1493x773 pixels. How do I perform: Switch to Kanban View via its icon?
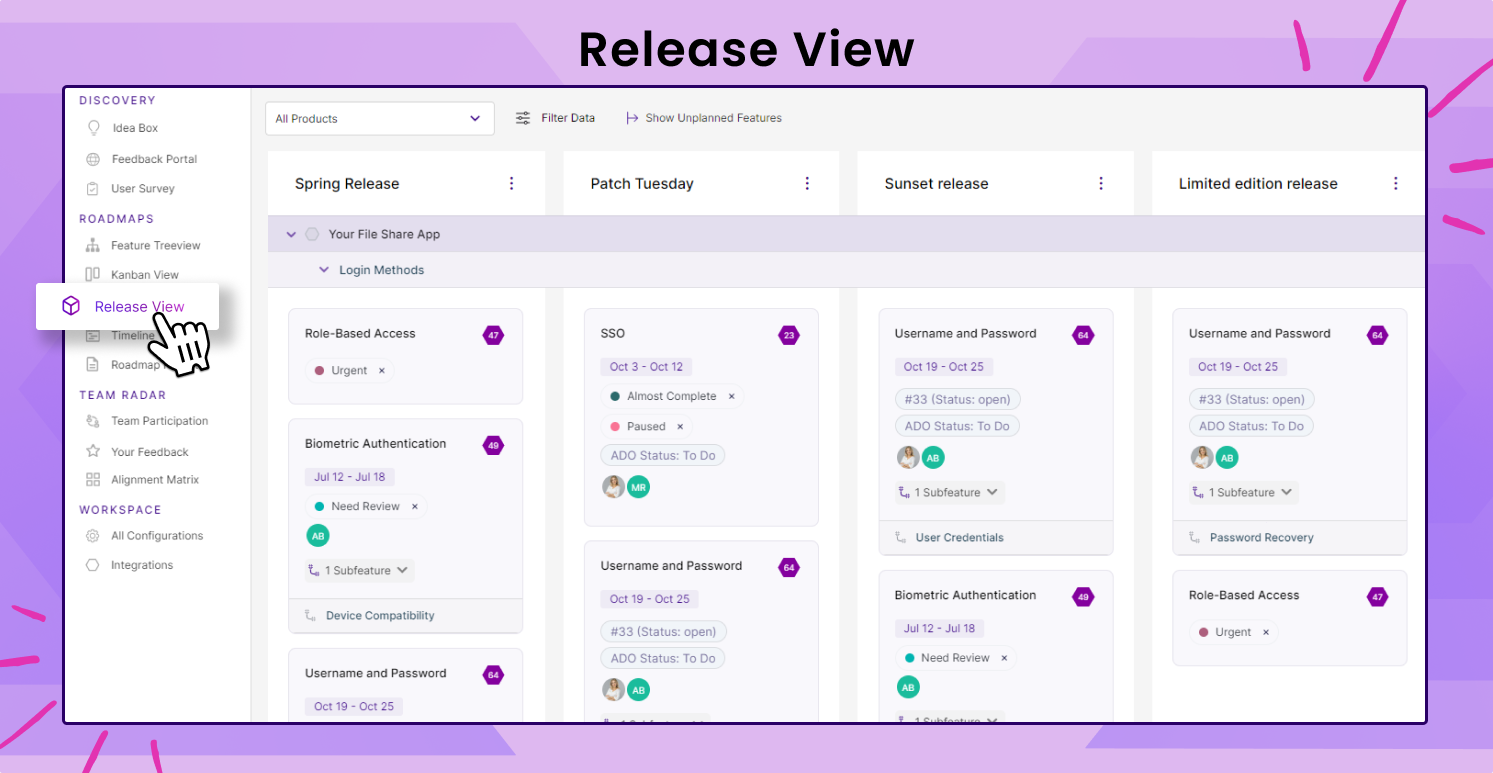(92, 274)
